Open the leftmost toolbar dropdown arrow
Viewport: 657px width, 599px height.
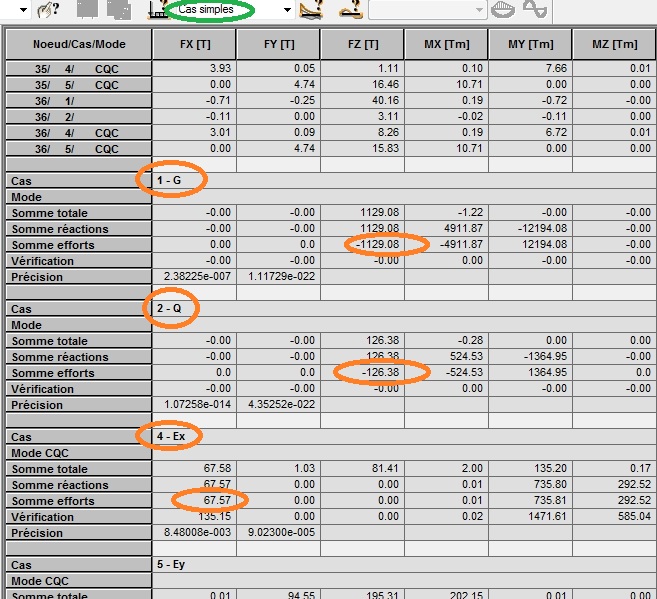23,10
